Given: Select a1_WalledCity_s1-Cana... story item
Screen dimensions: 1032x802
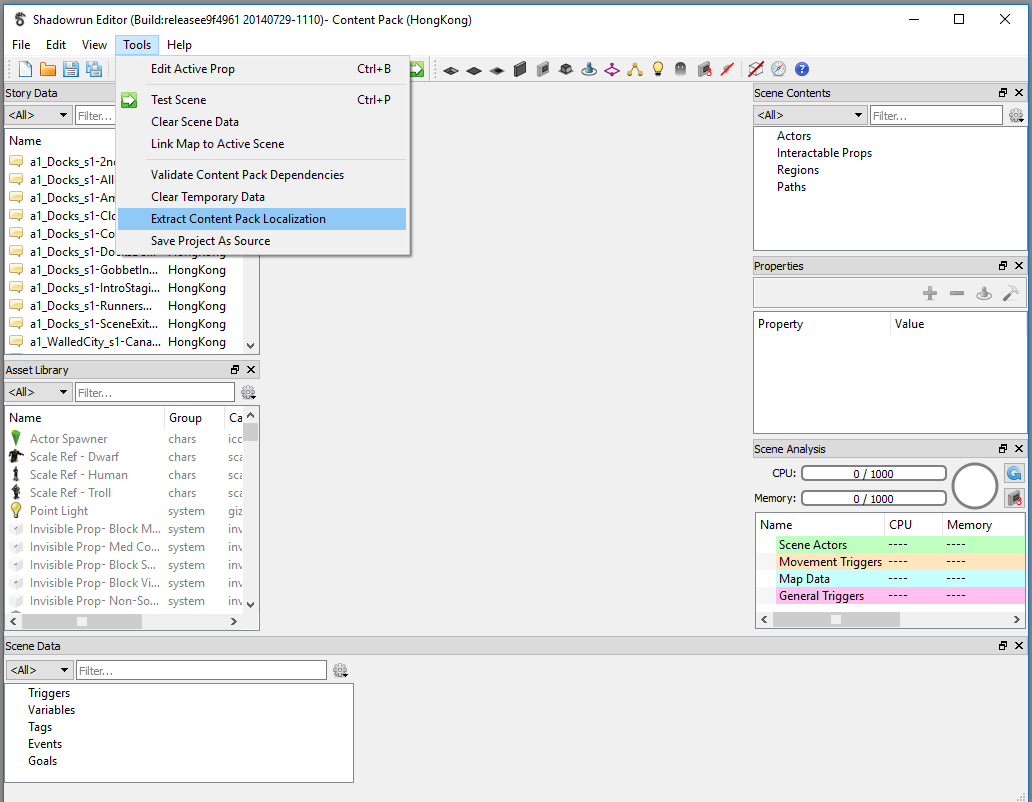Looking at the screenshot, I should (95, 342).
